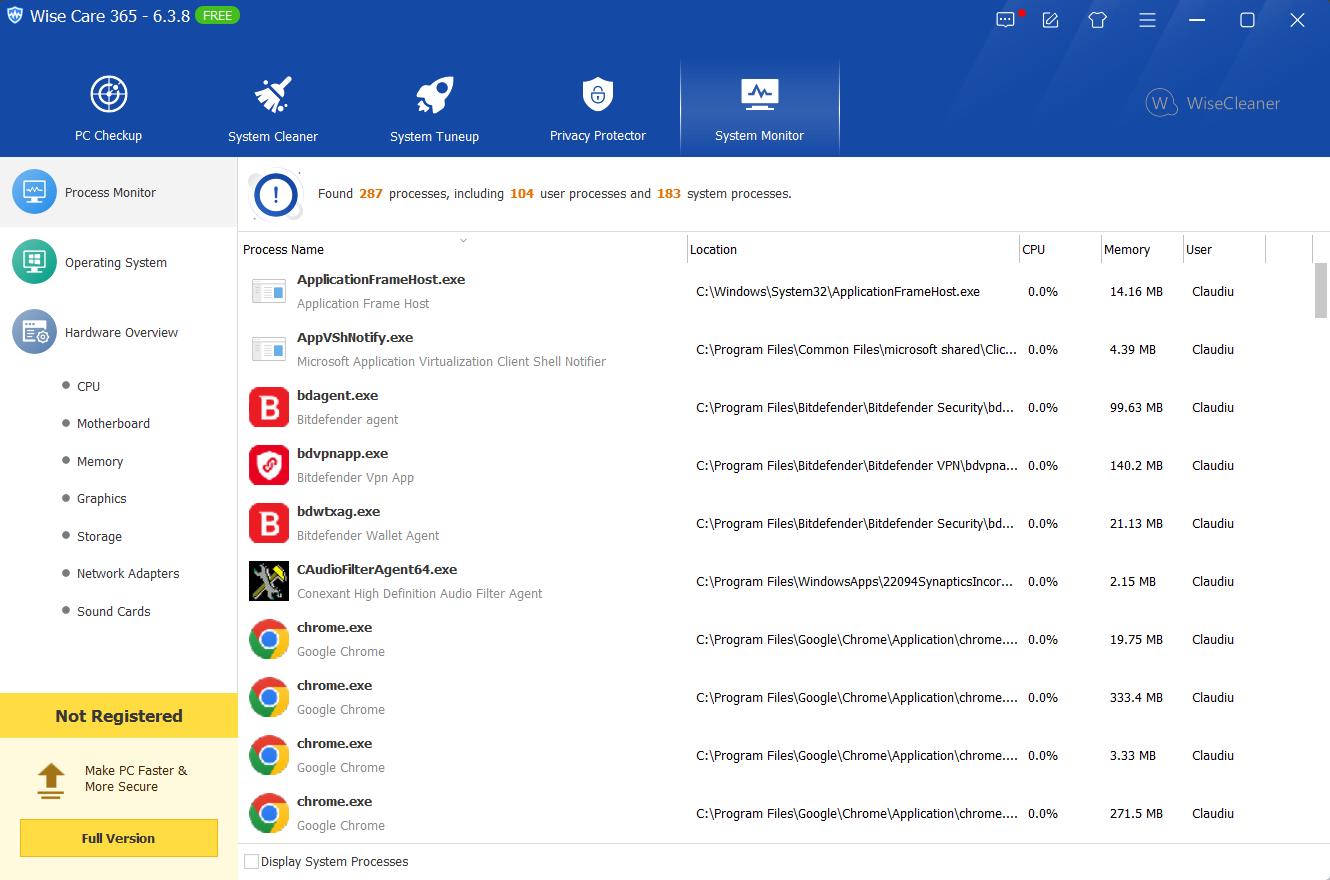1330x880 pixels.
Task: Click the 140.2 MB memory value
Action: (x=1136, y=465)
